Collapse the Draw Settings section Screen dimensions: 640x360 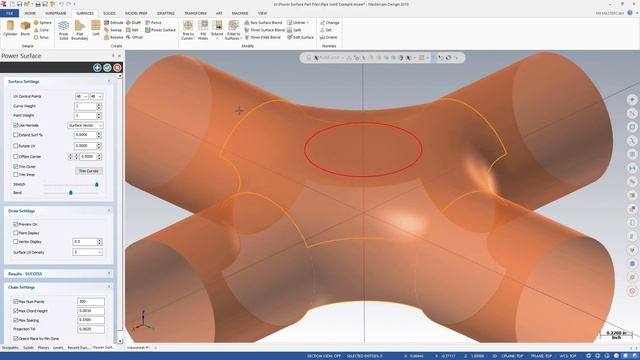click(109, 211)
